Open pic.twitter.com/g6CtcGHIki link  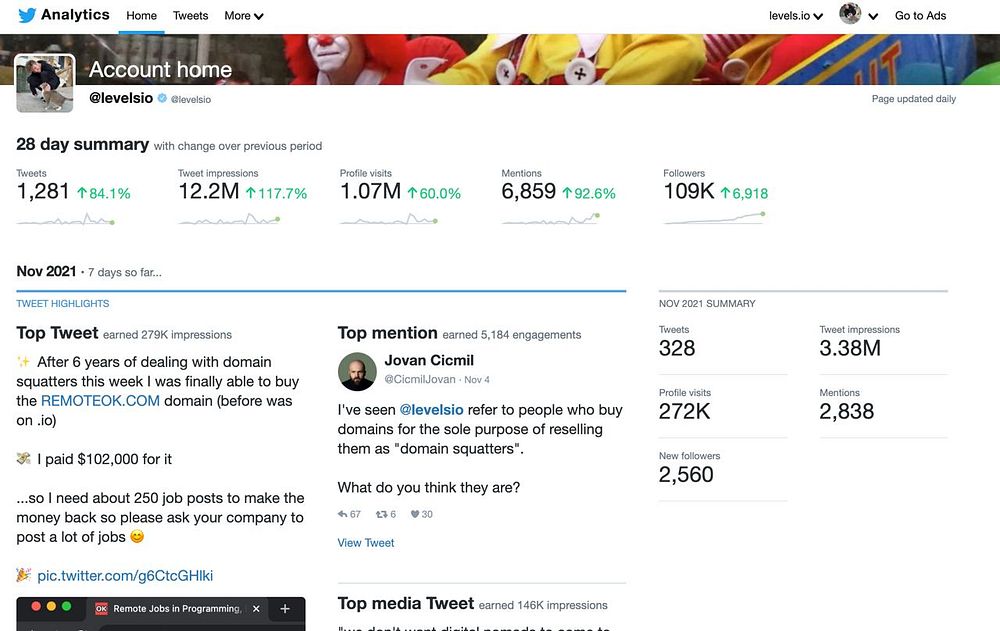pos(125,575)
